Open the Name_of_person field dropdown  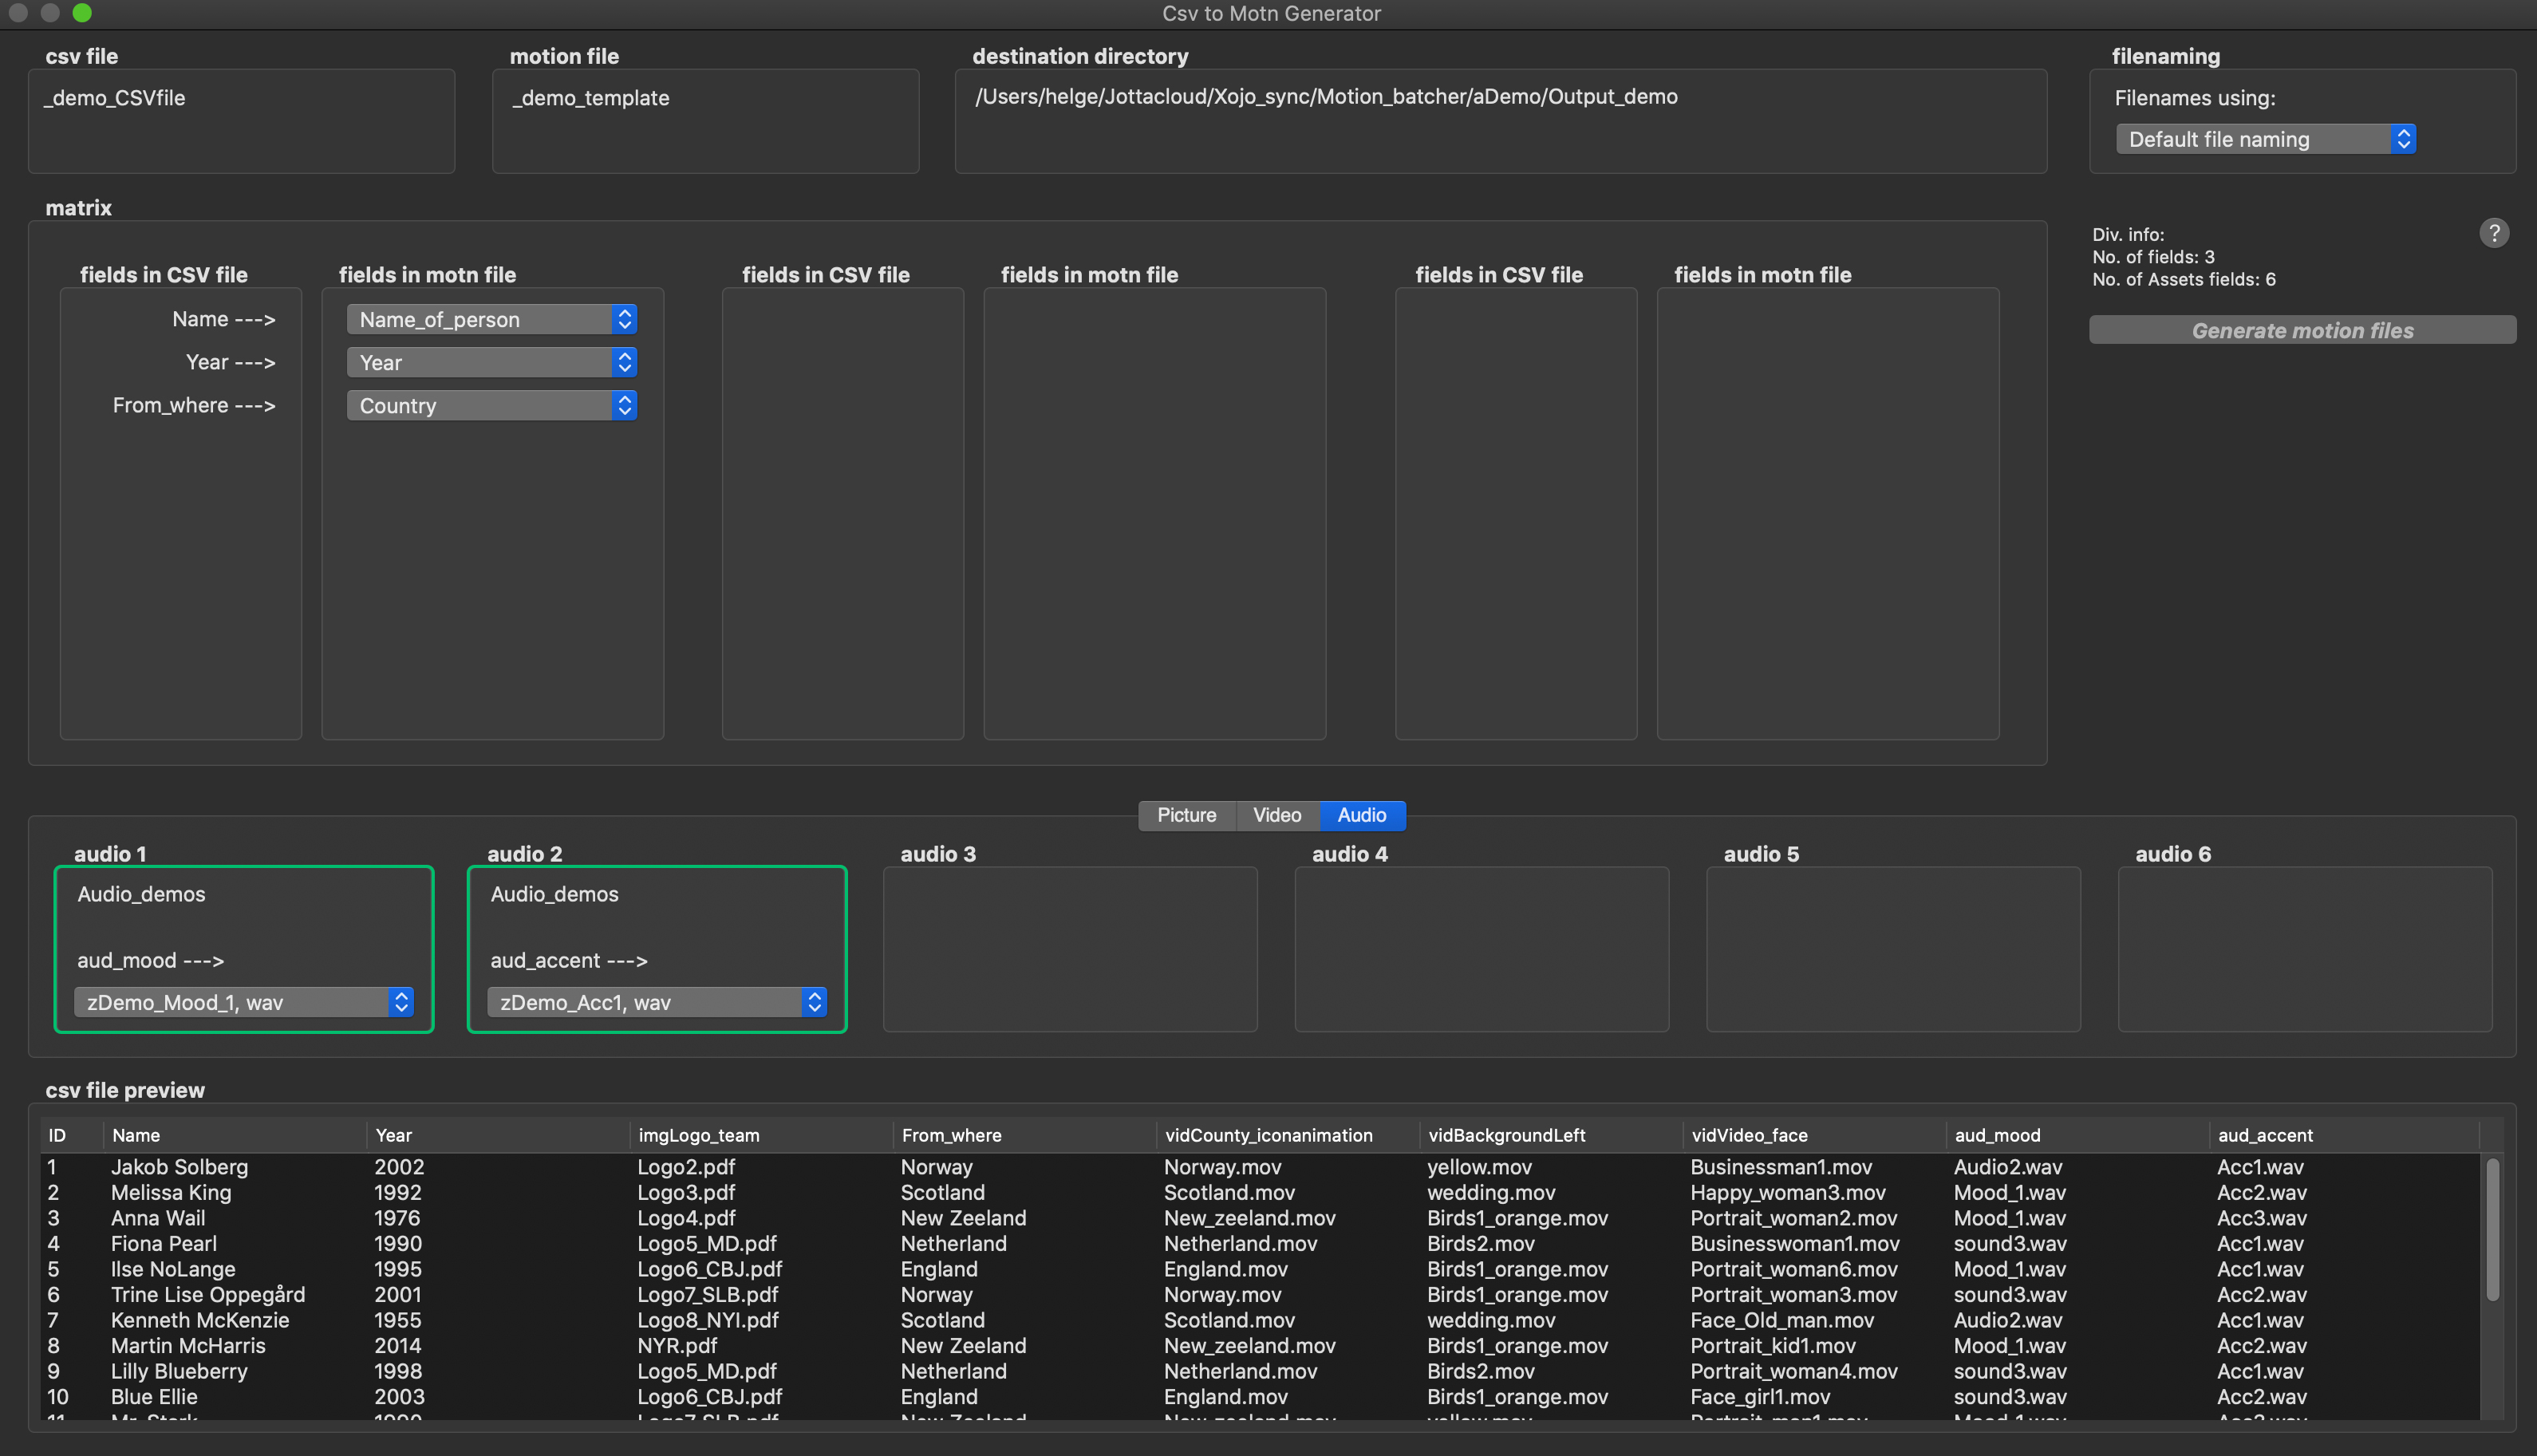coord(492,319)
